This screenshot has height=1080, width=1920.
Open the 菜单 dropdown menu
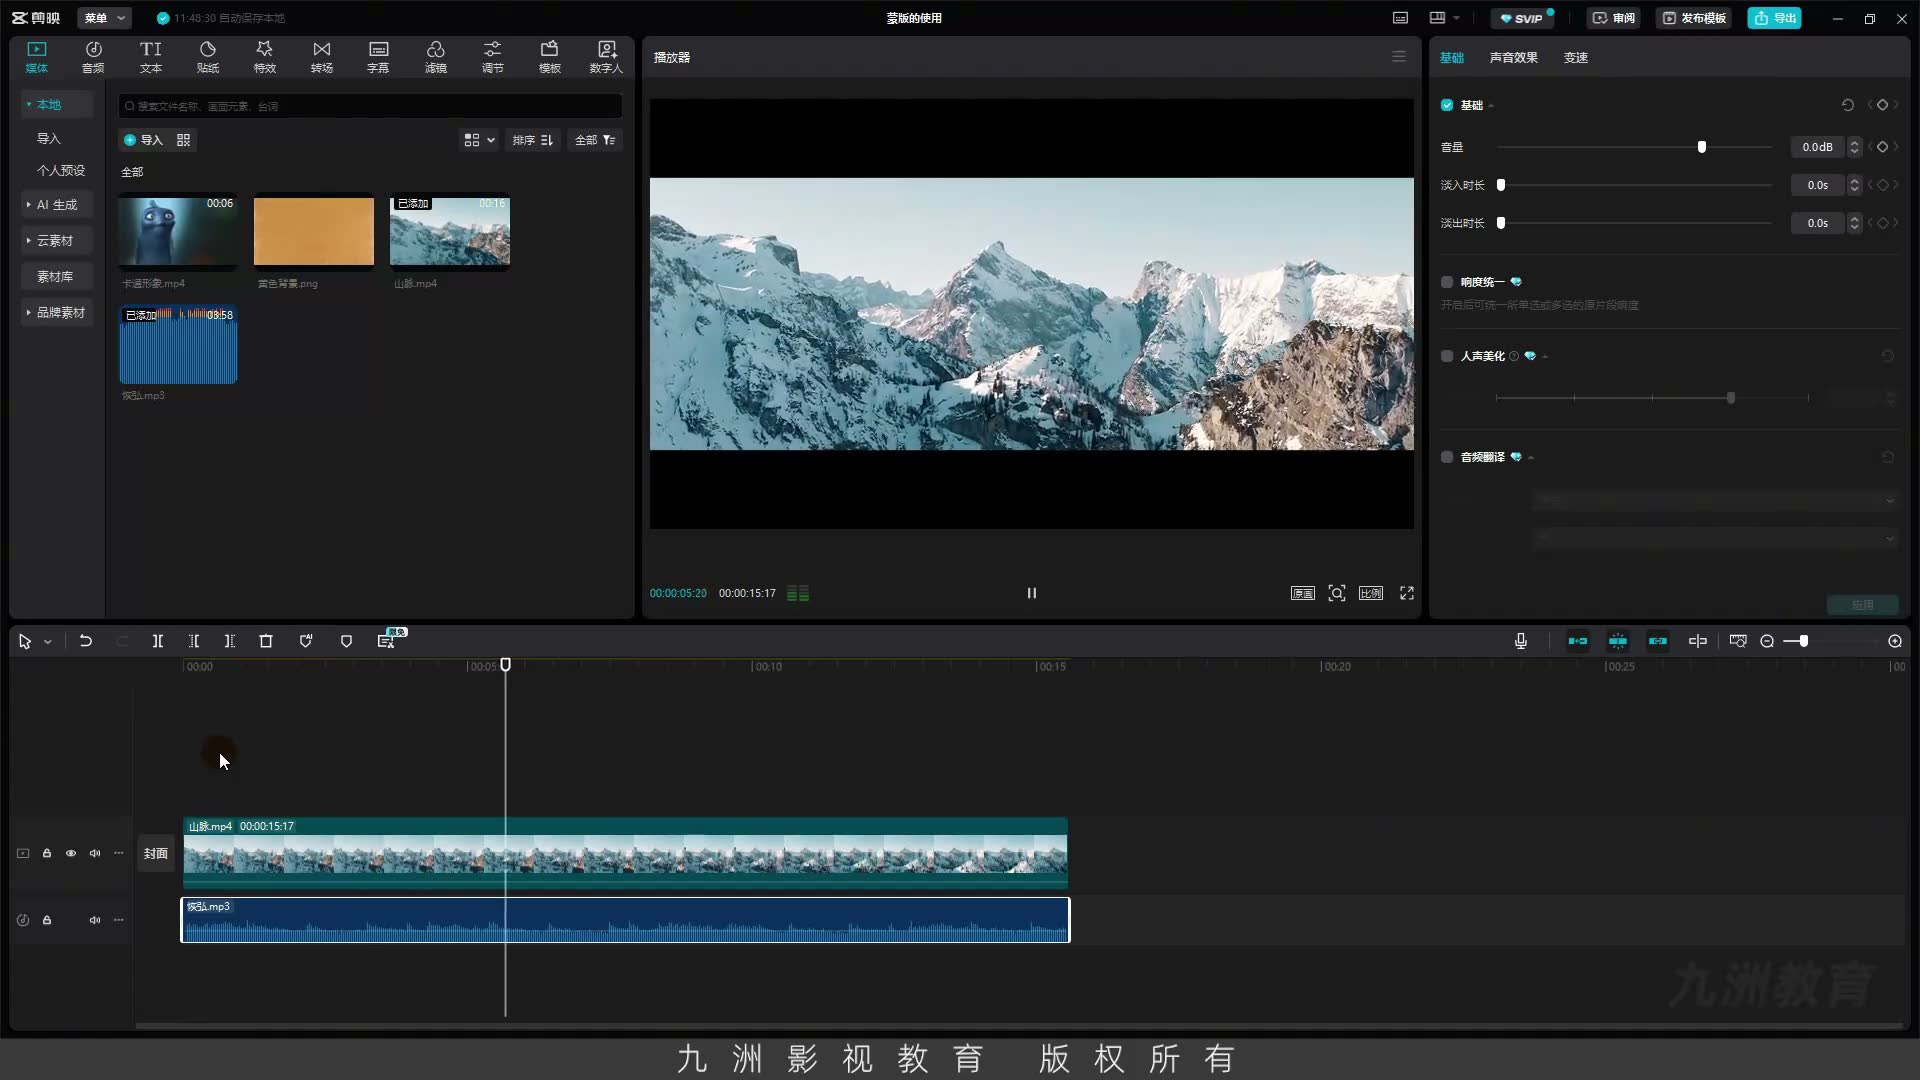(x=105, y=18)
